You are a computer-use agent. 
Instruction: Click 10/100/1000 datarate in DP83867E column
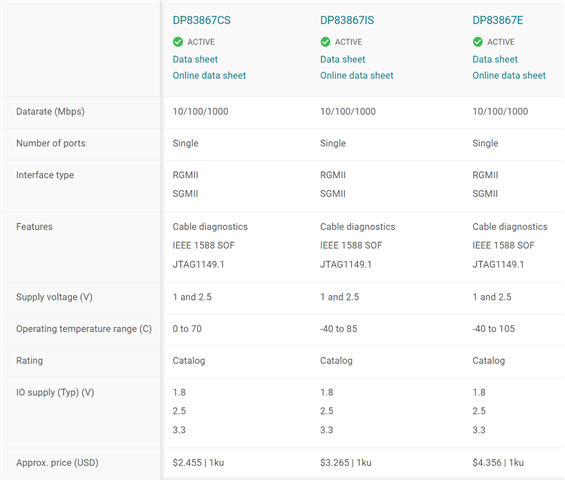500,111
